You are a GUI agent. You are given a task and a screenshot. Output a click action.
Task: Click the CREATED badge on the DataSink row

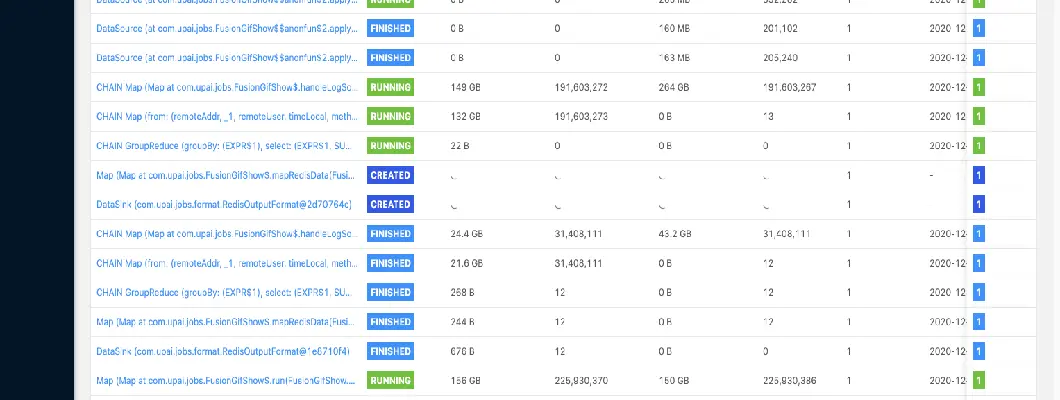click(x=390, y=204)
